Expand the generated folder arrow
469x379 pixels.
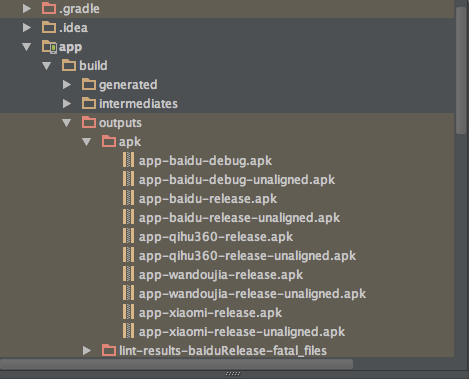pos(67,85)
